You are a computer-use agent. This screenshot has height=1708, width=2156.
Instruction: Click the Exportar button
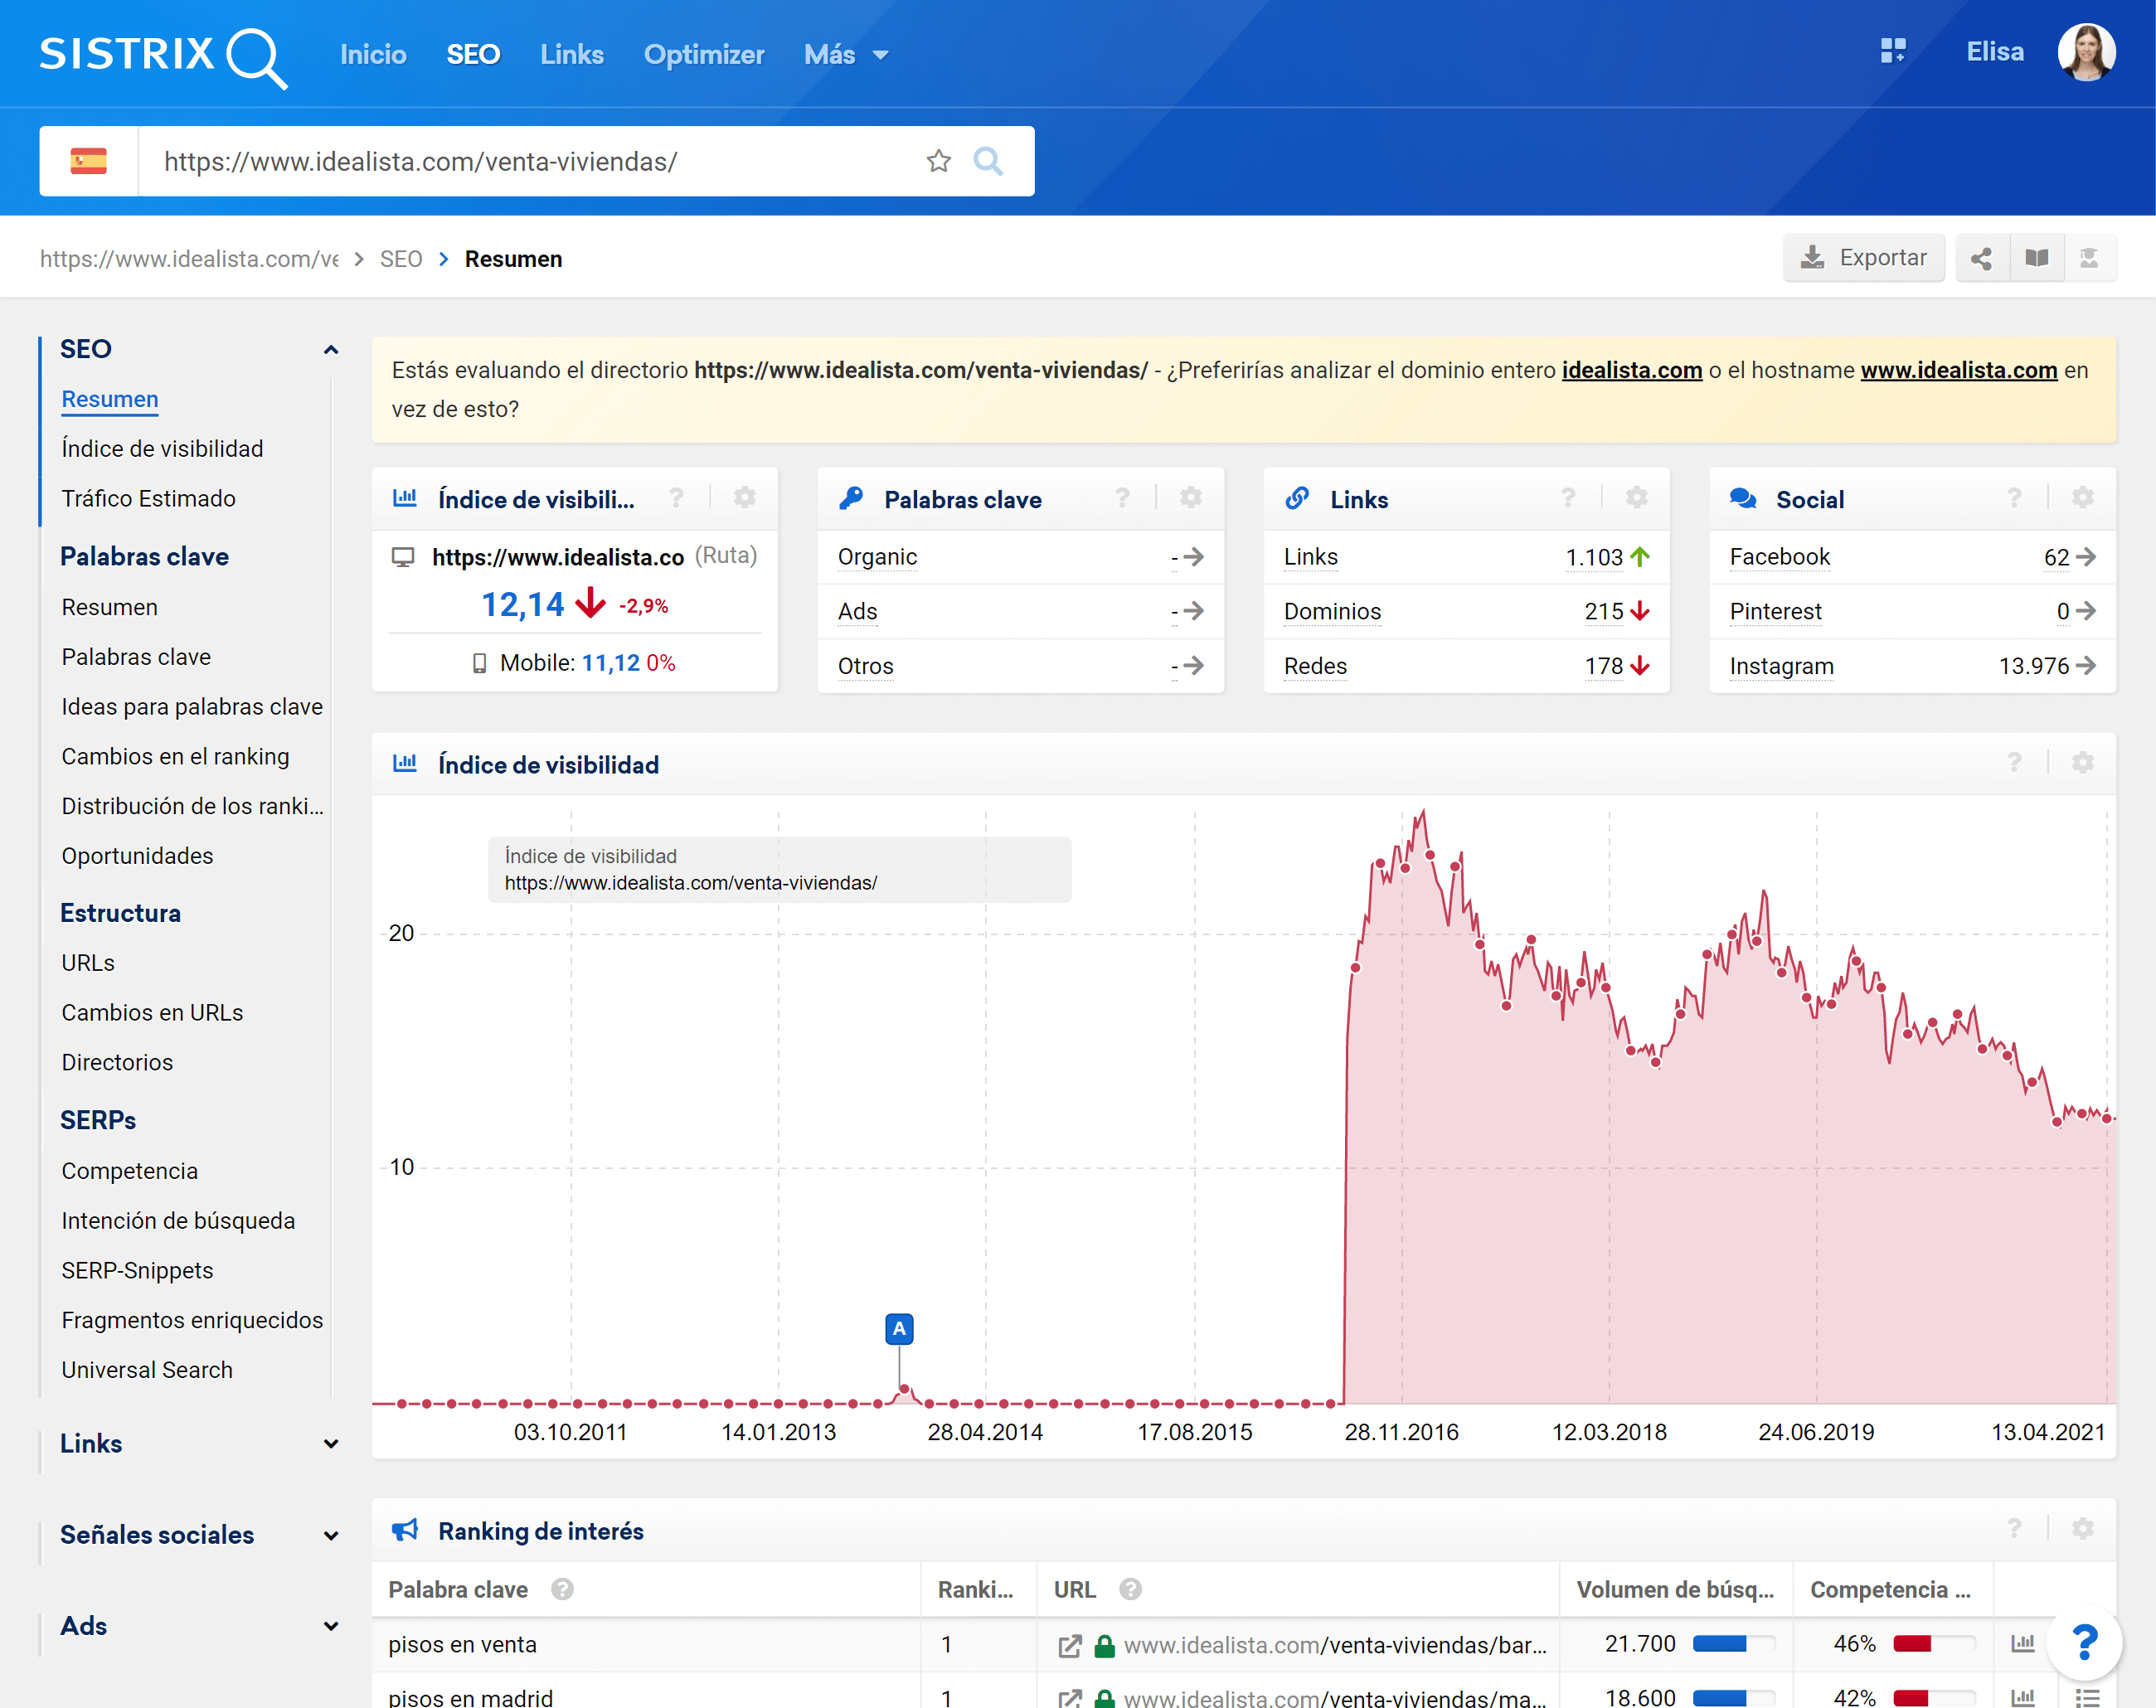point(1863,259)
